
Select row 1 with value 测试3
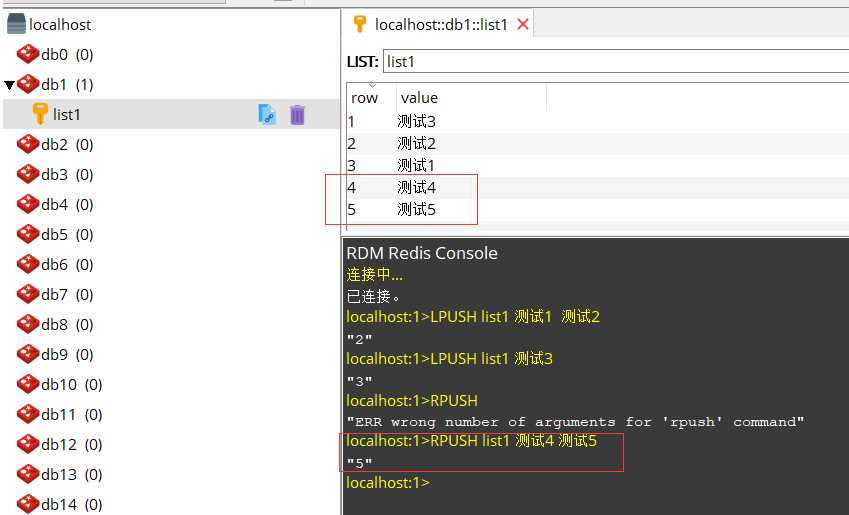[x=416, y=121]
